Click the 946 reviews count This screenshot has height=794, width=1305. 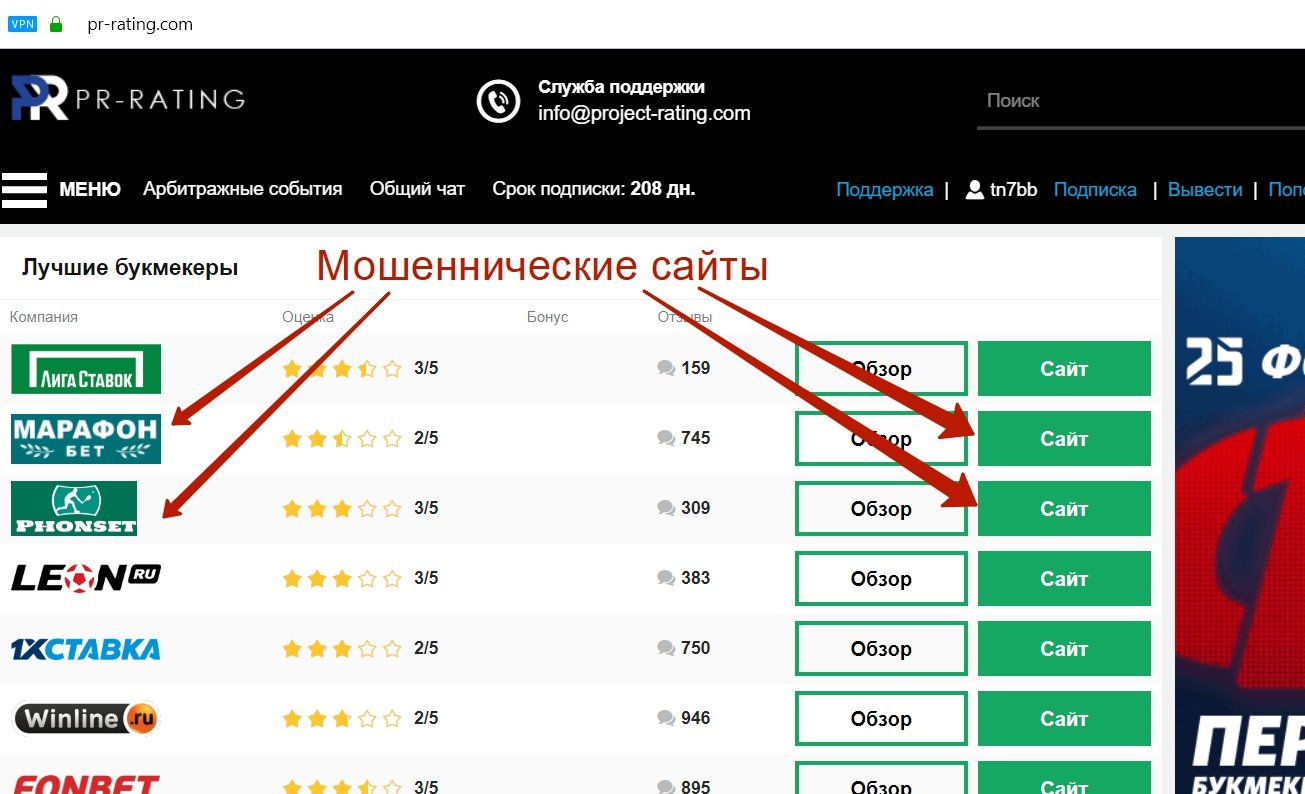point(695,718)
